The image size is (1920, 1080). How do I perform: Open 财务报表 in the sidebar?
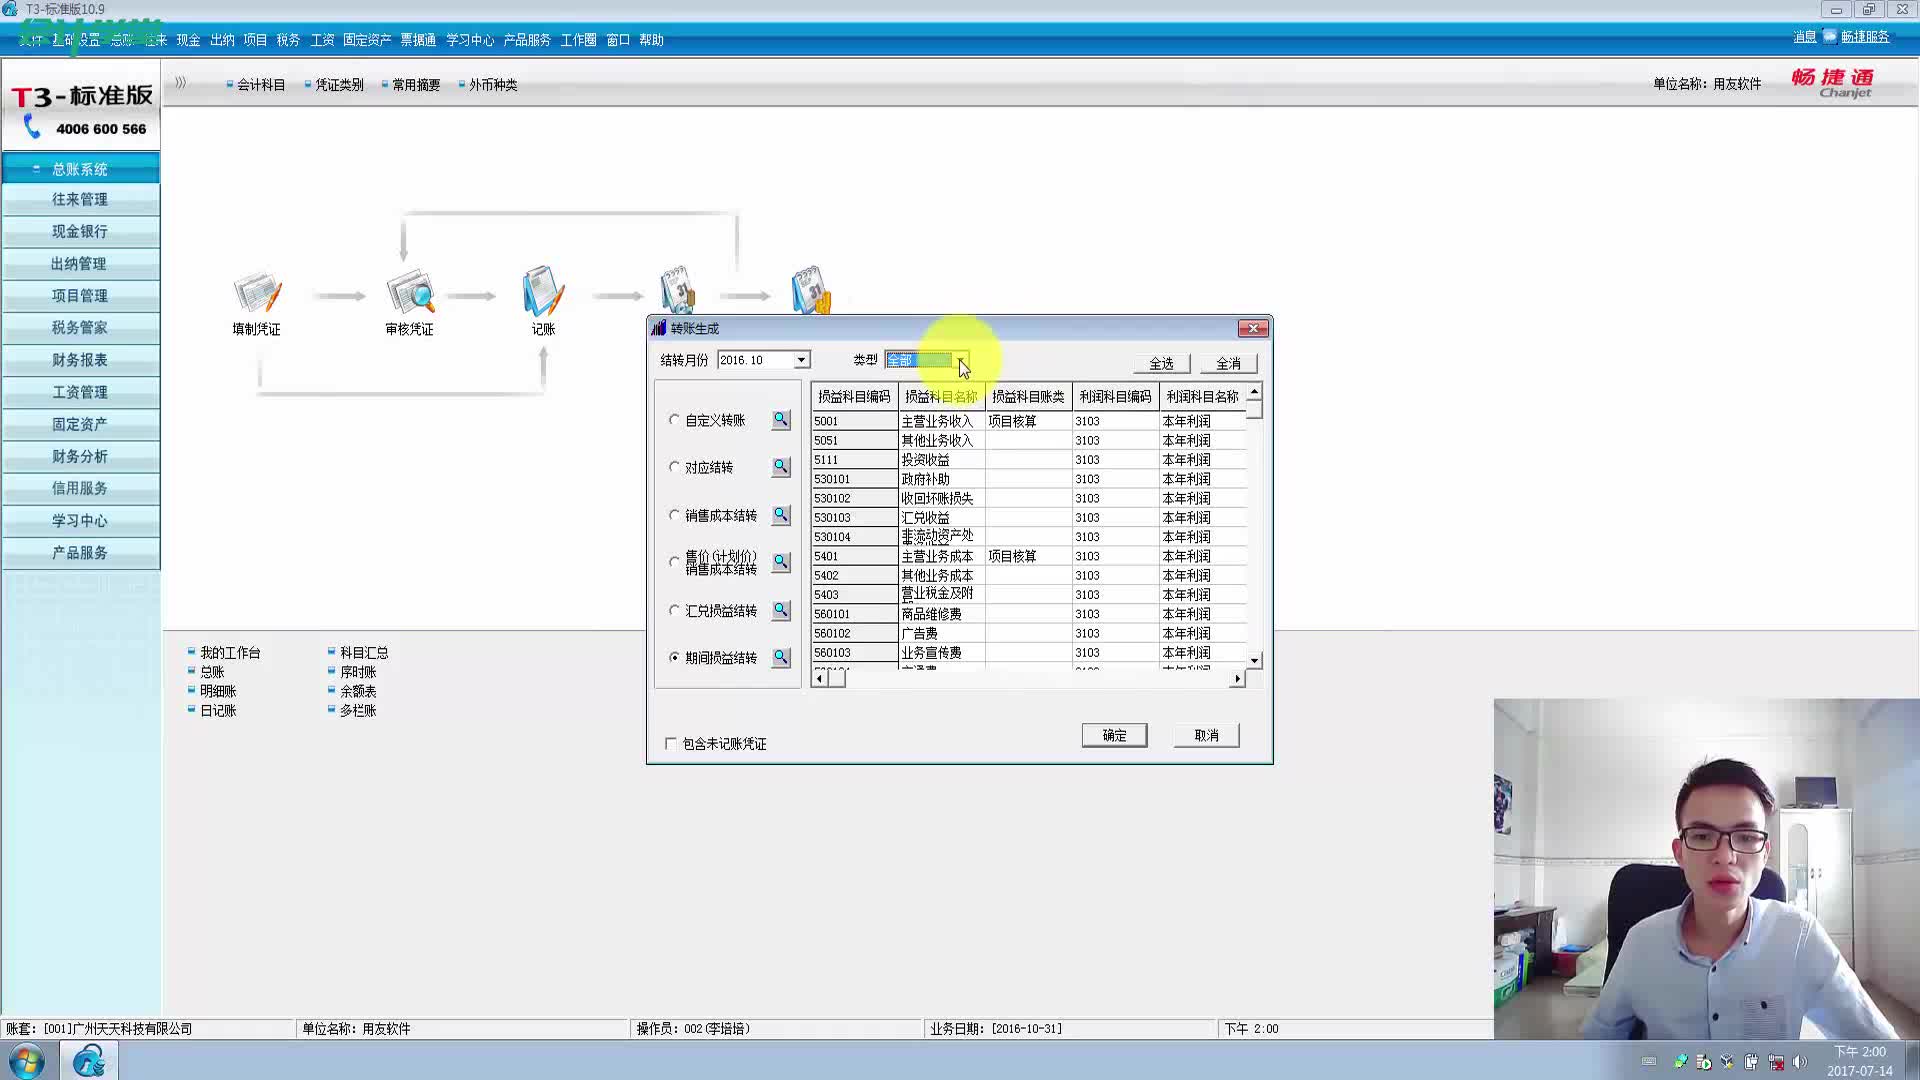pyautogui.click(x=80, y=360)
